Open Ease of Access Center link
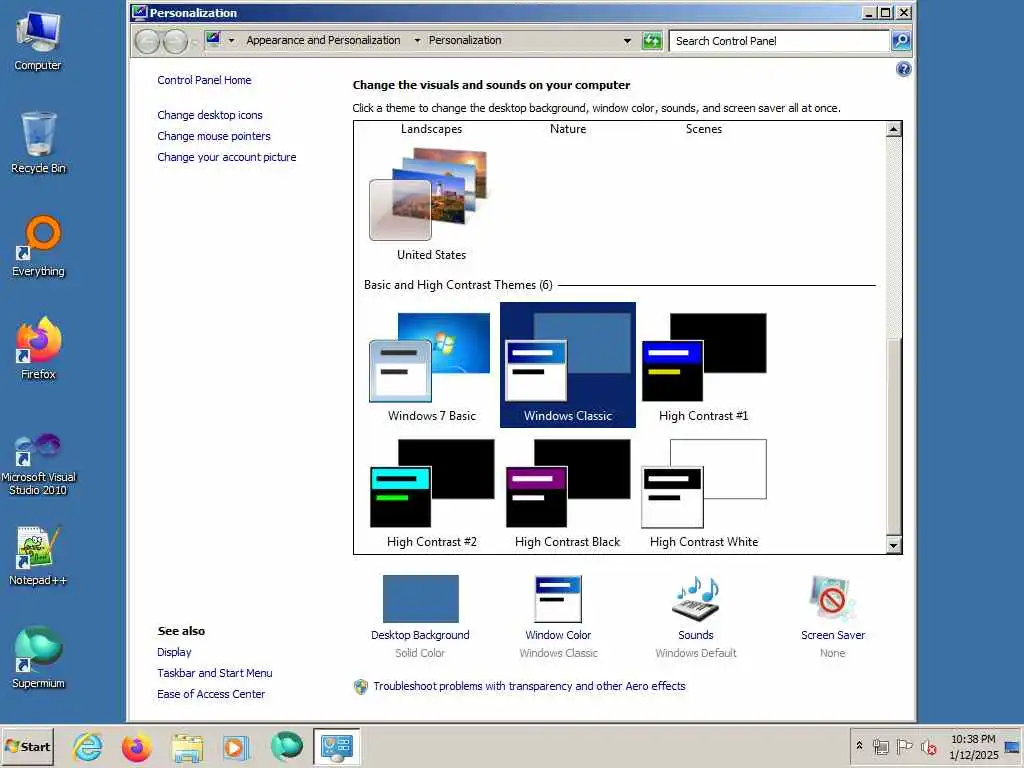Screen dimensions: 1024x768 coord(211,694)
